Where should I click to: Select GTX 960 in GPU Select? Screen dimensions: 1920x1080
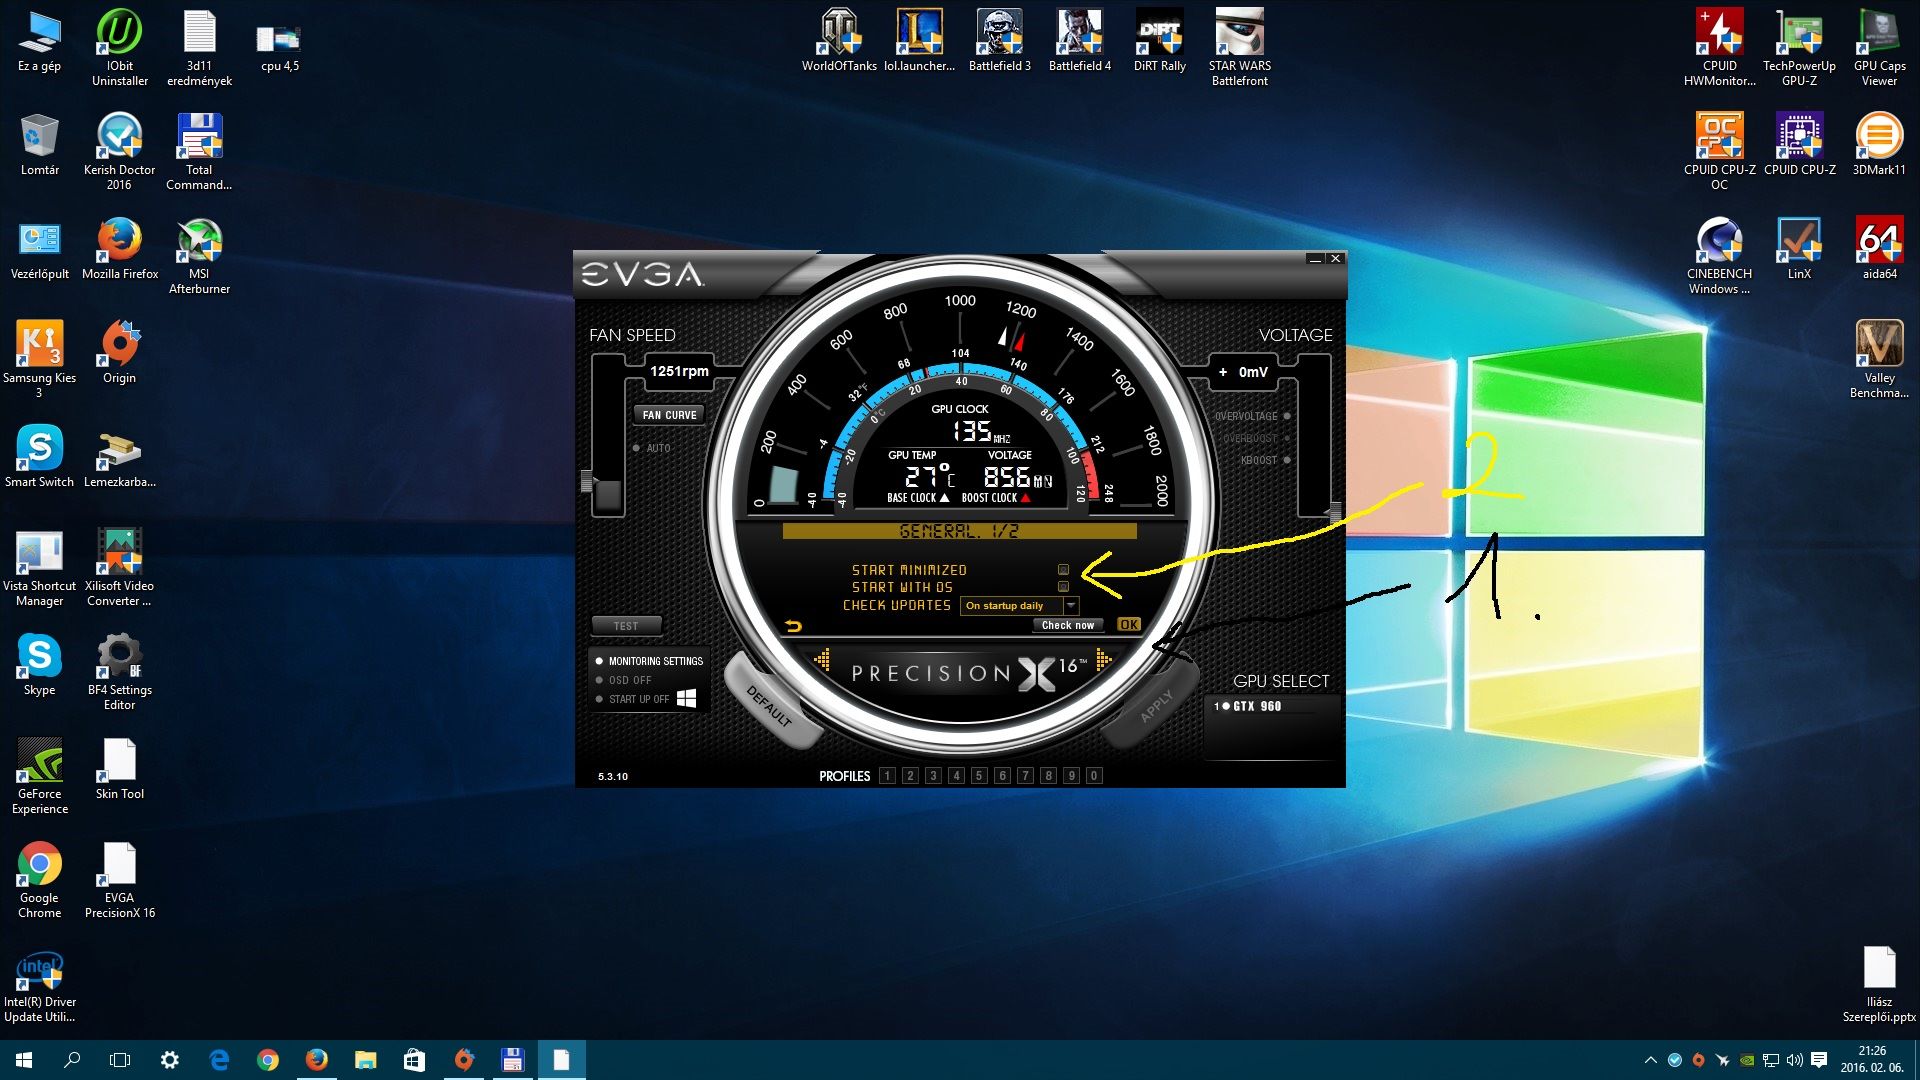1249,706
